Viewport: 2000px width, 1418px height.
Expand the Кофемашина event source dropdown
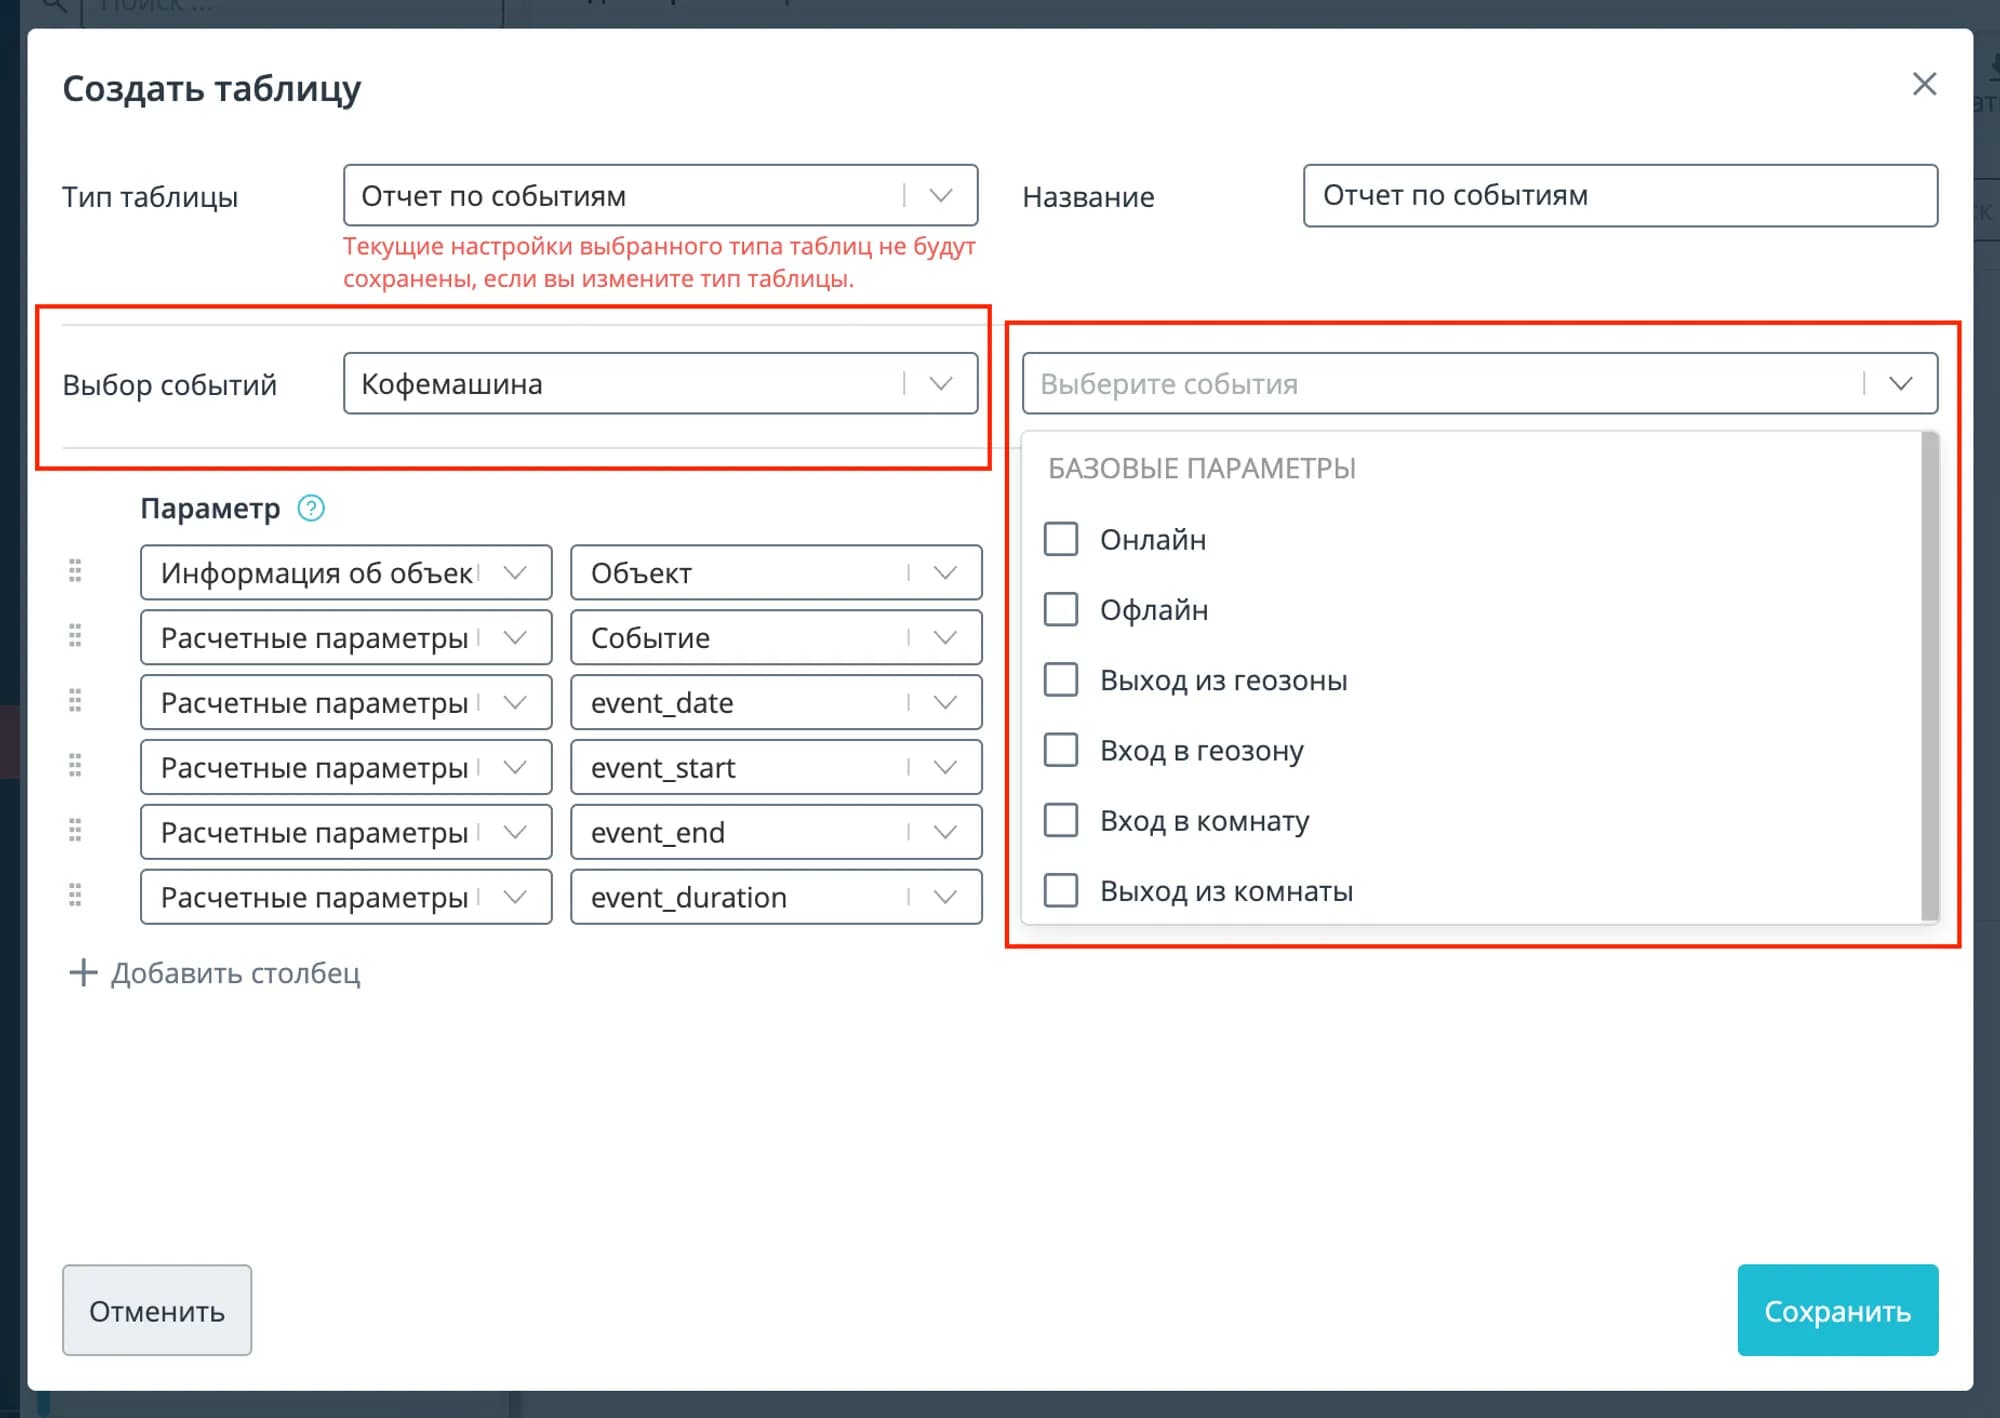(660, 383)
